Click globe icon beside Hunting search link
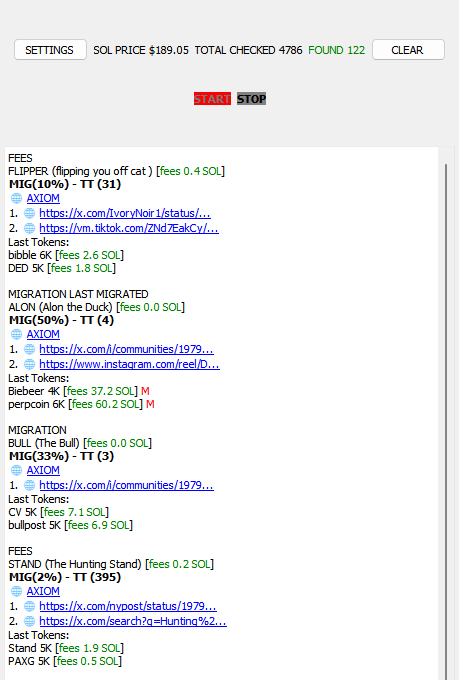459x680 pixels. coord(30,621)
